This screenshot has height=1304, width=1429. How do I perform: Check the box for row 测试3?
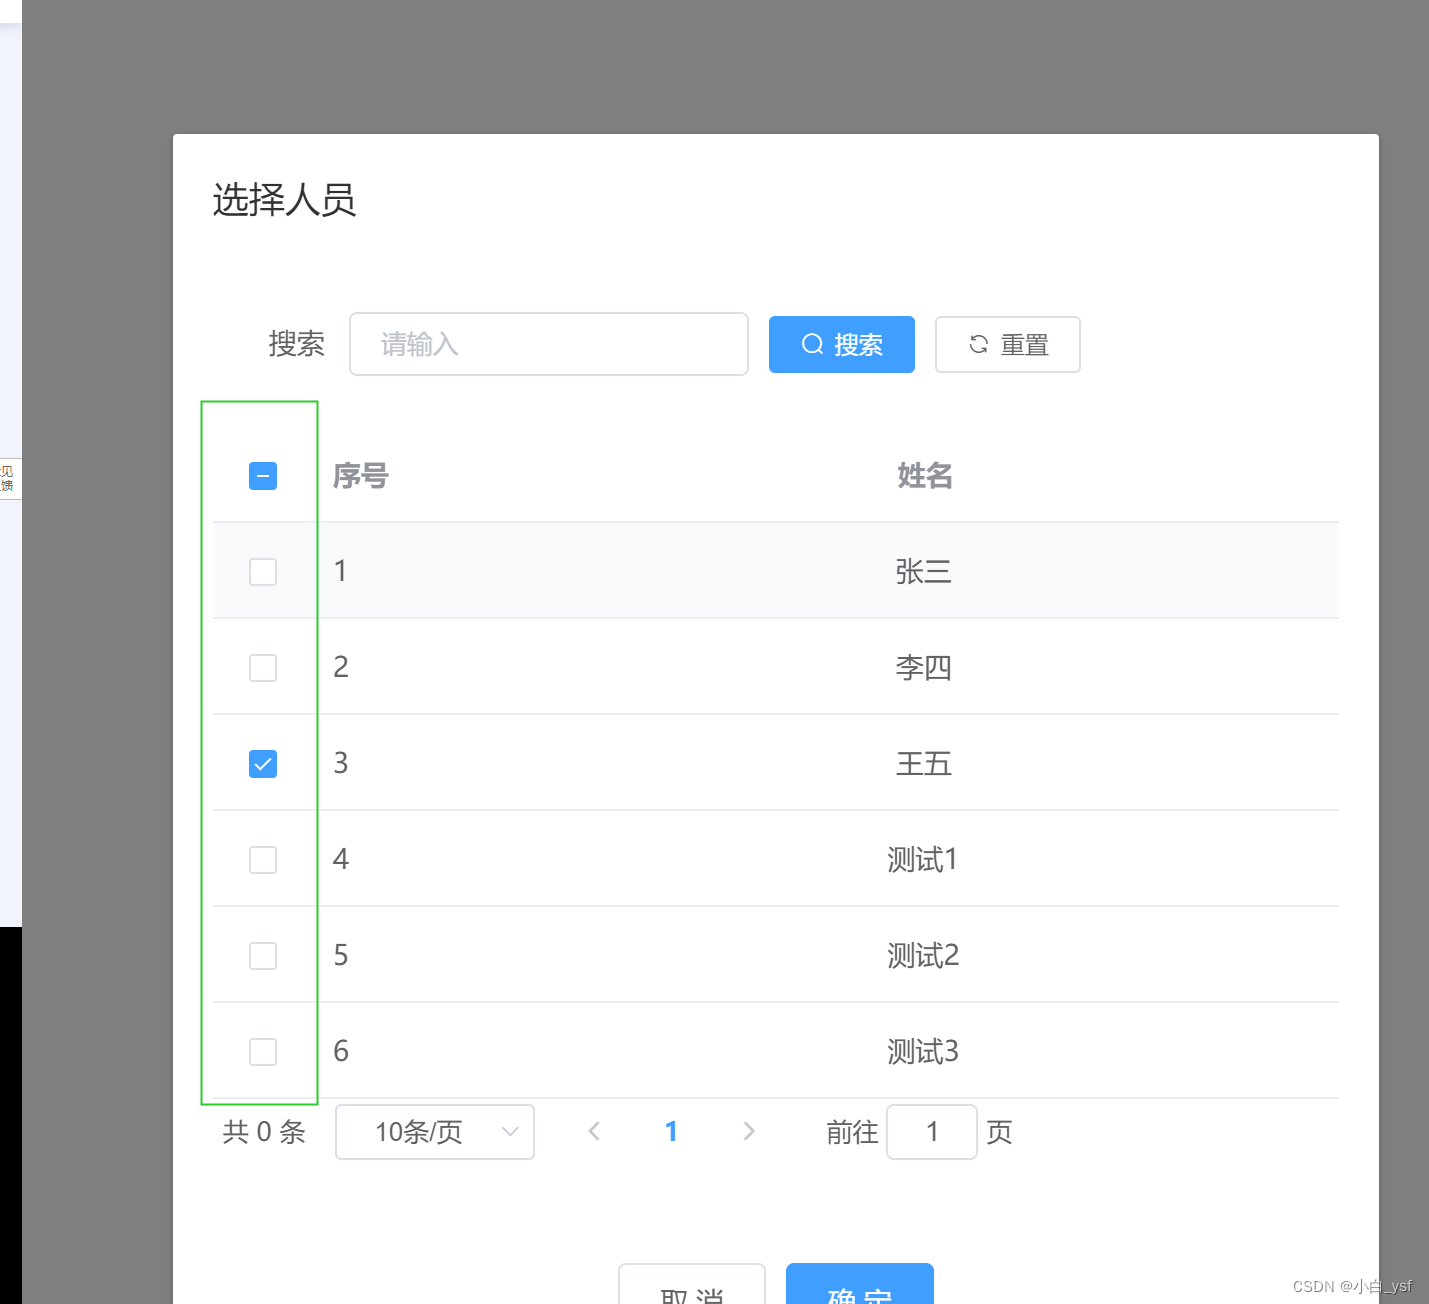(263, 1052)
